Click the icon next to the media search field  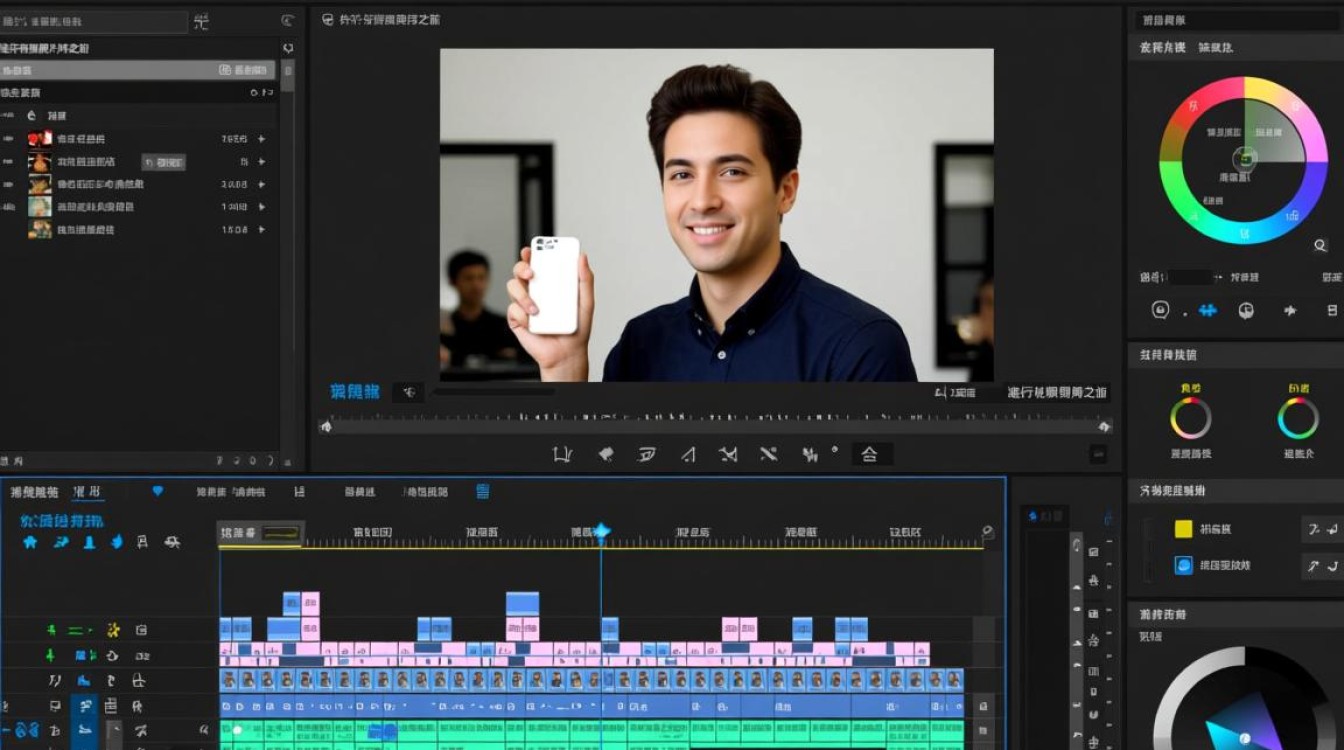click(201, 21)
